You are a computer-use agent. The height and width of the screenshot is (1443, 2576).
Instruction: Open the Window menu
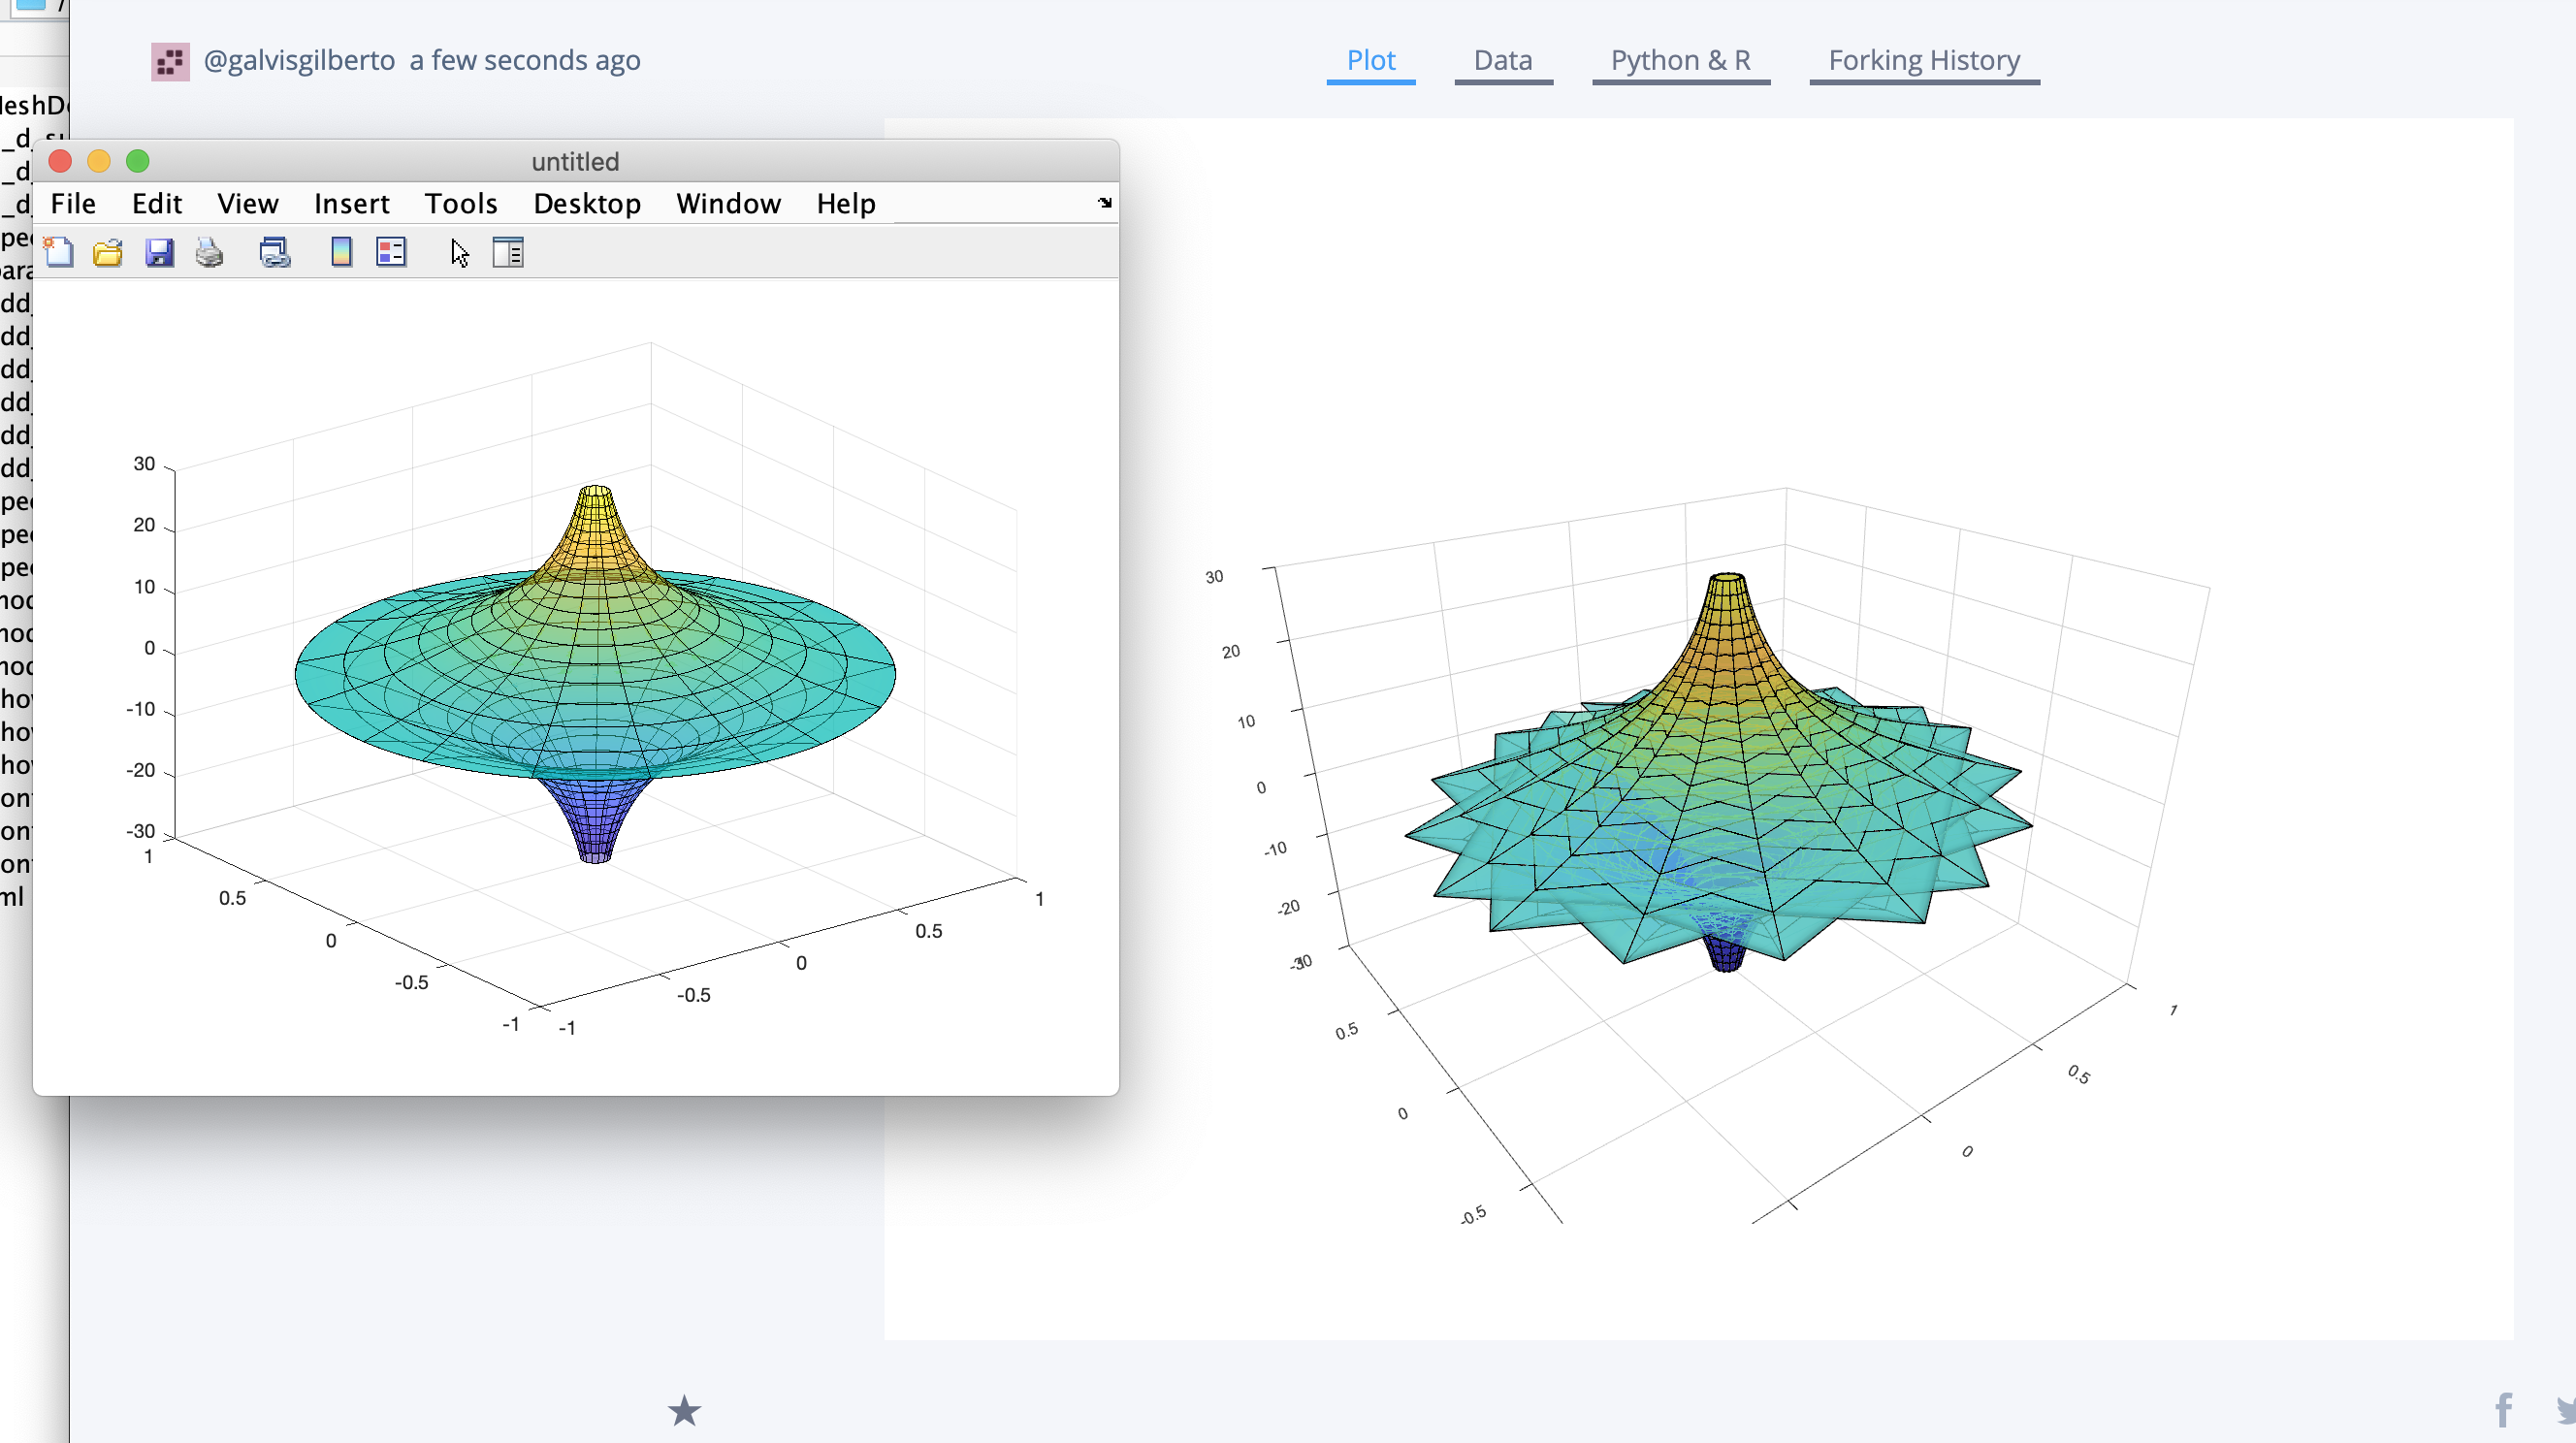click(x=728, y=204)
